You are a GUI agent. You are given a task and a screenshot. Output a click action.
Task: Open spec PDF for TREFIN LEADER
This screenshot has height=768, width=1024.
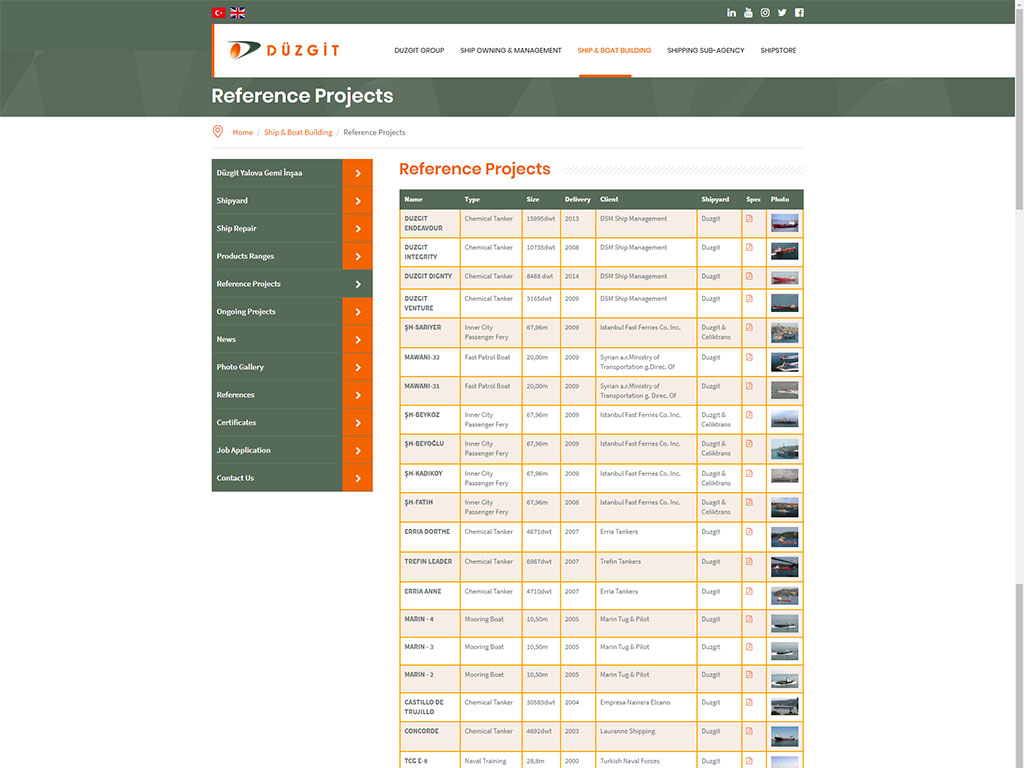(x=750, y=562)
